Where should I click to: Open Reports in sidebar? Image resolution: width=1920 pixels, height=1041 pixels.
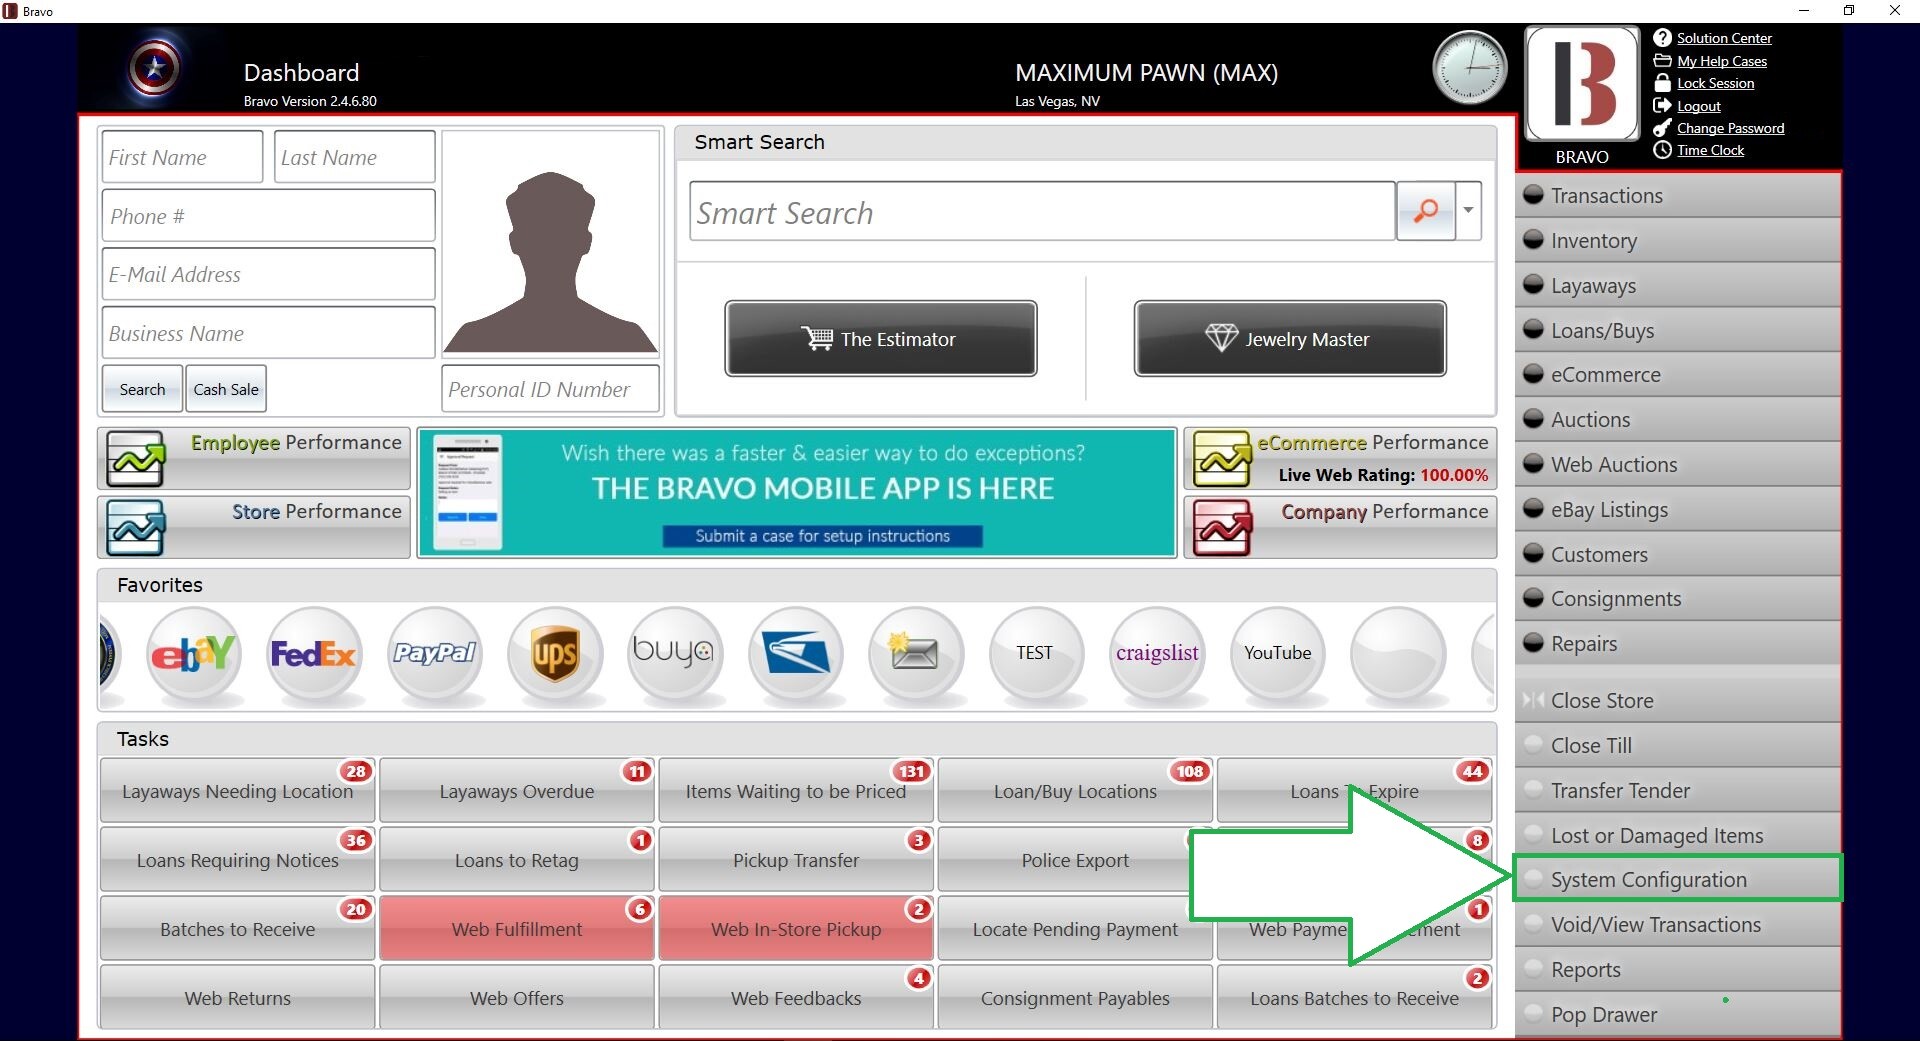[x=1678, y=970]
